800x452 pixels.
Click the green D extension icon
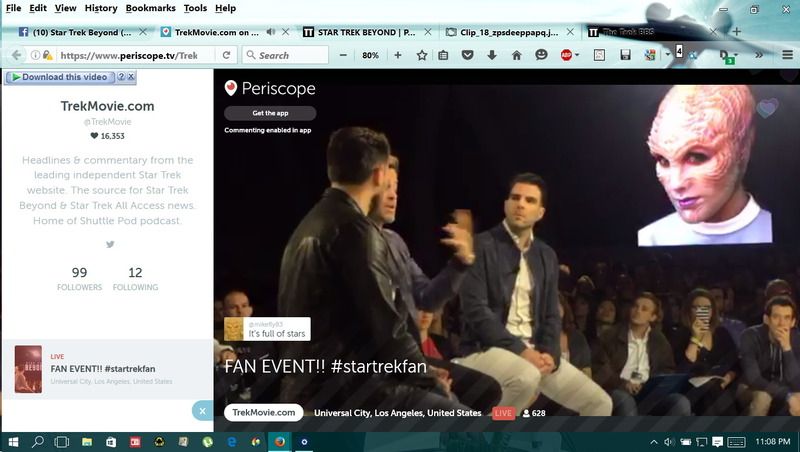coord(726,56)
